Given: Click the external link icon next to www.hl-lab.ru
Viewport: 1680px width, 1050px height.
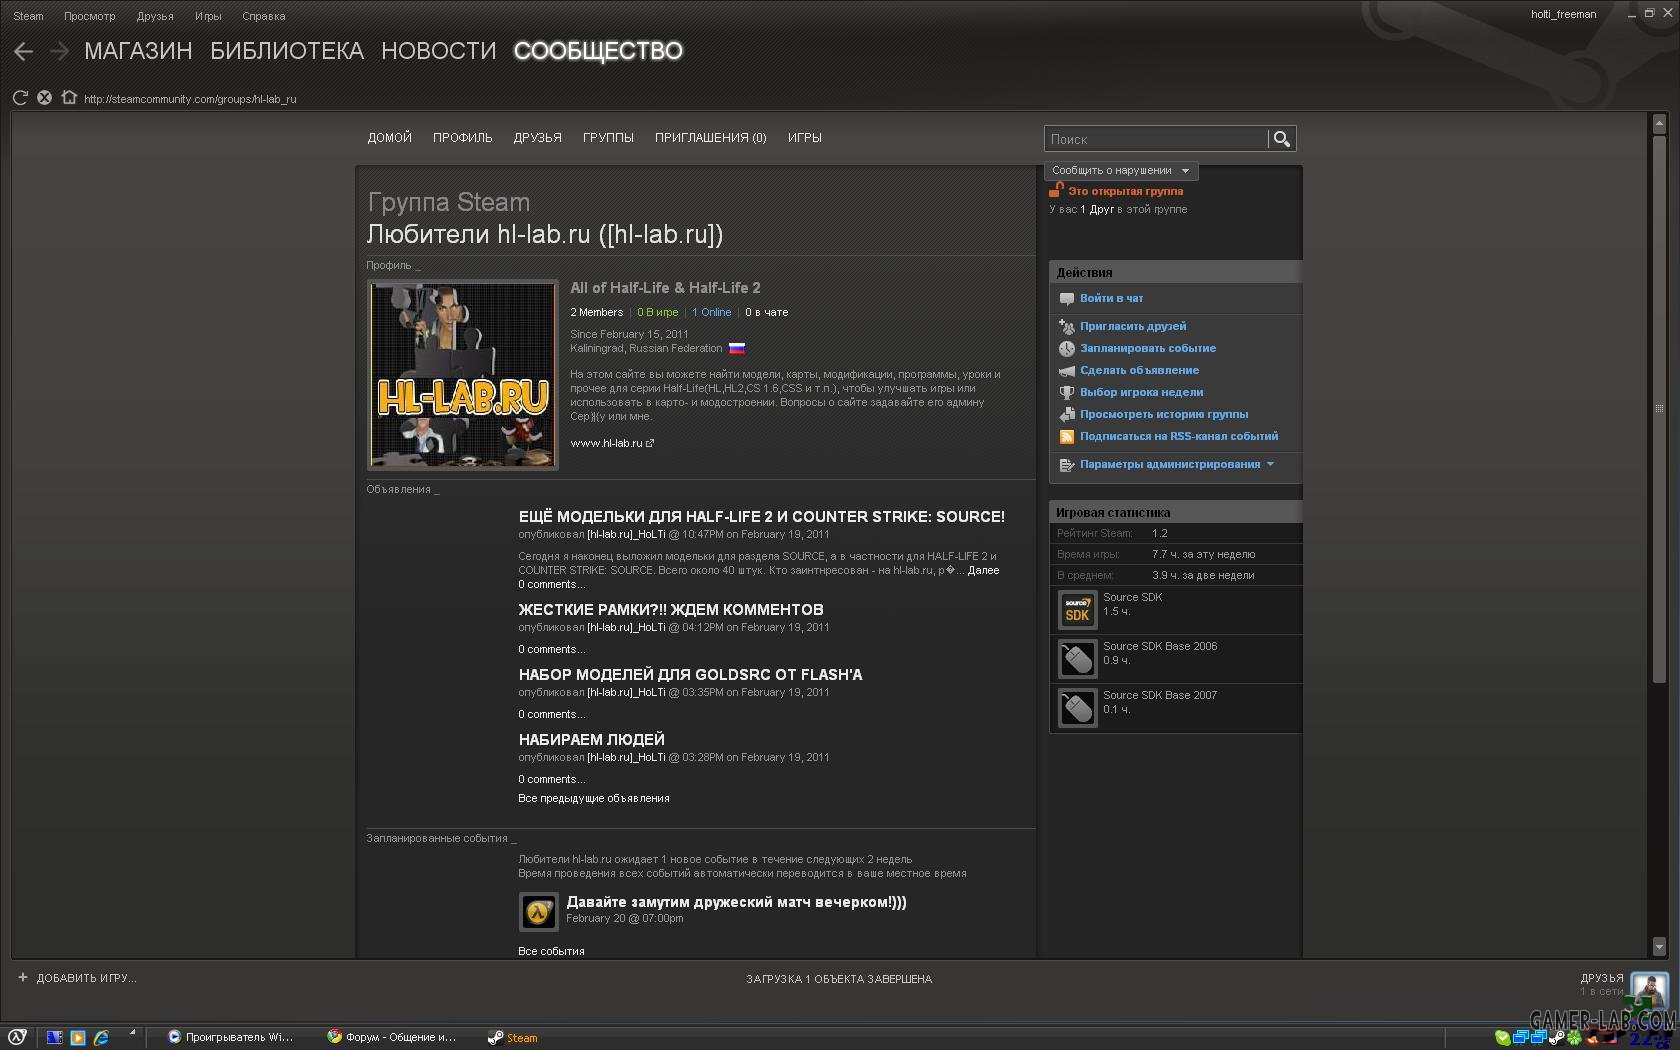Looking at the screenshot, I should (650, 443).
